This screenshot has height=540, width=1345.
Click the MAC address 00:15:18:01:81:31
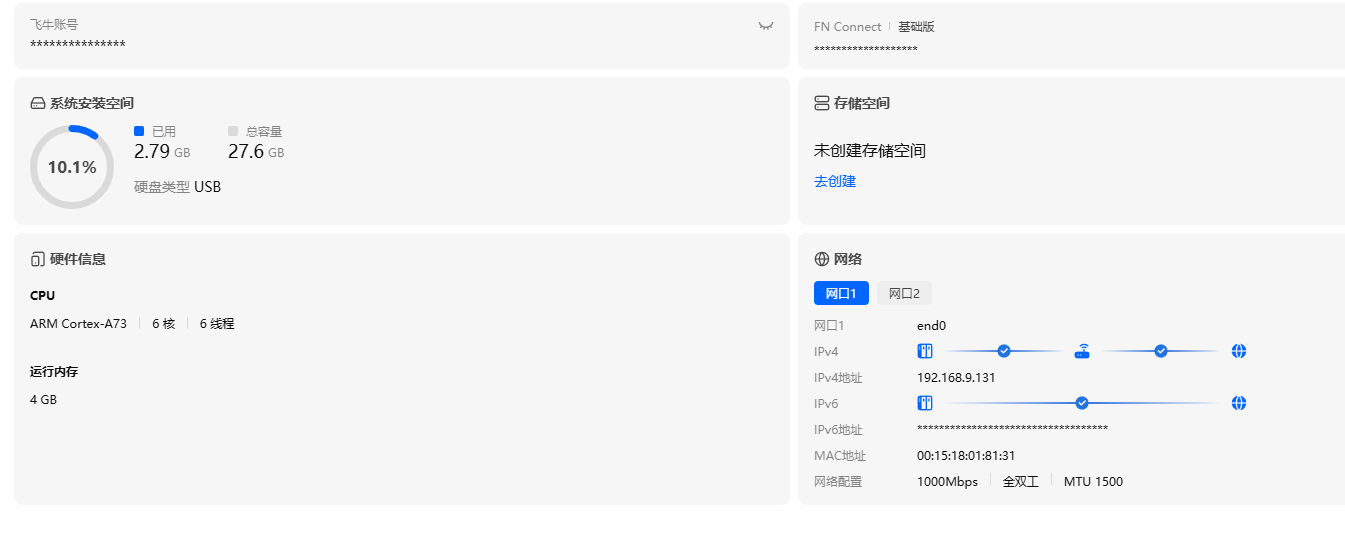(x=966, y=456)
